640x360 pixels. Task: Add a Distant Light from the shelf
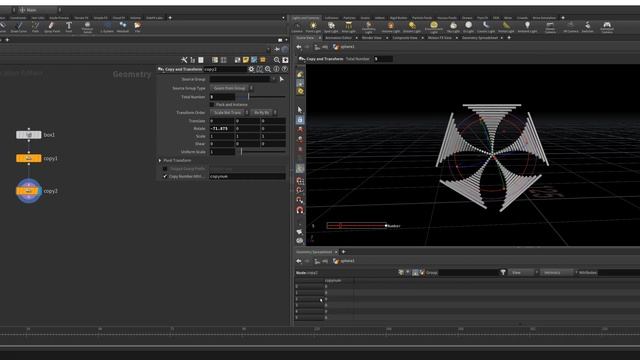click(412, 27)
